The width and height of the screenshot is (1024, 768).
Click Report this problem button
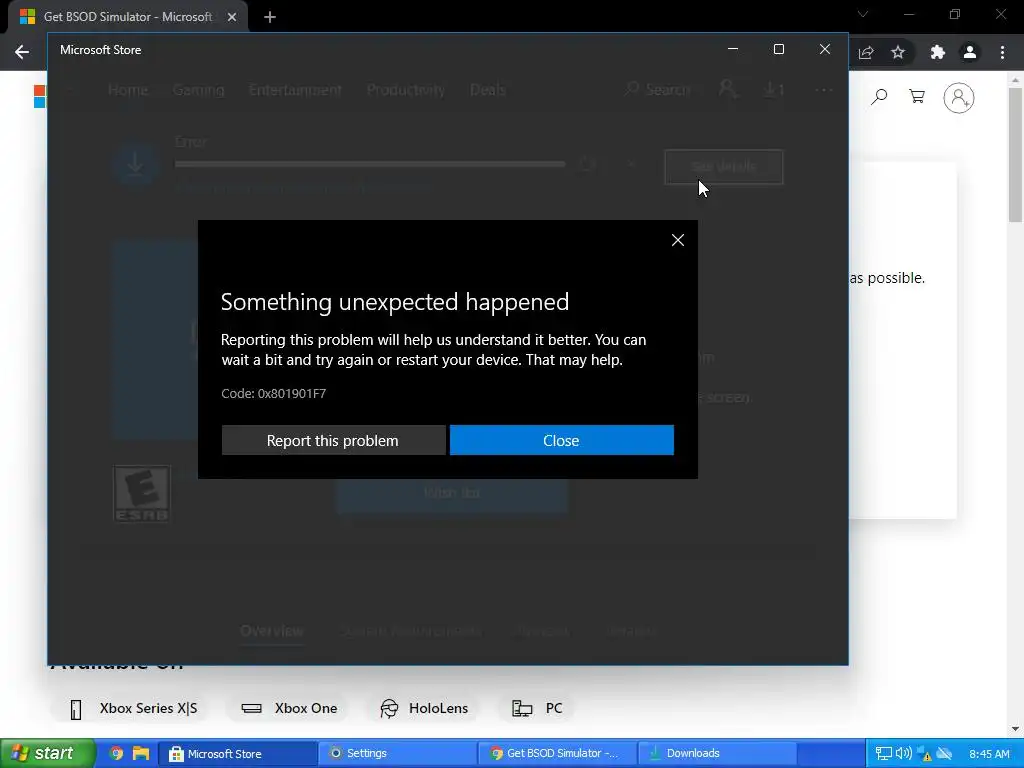333,440
